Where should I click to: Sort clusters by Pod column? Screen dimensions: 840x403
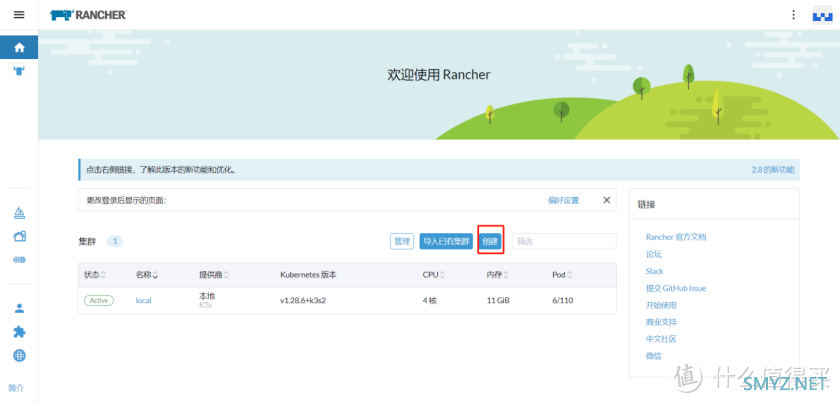(x=562, y=274)
